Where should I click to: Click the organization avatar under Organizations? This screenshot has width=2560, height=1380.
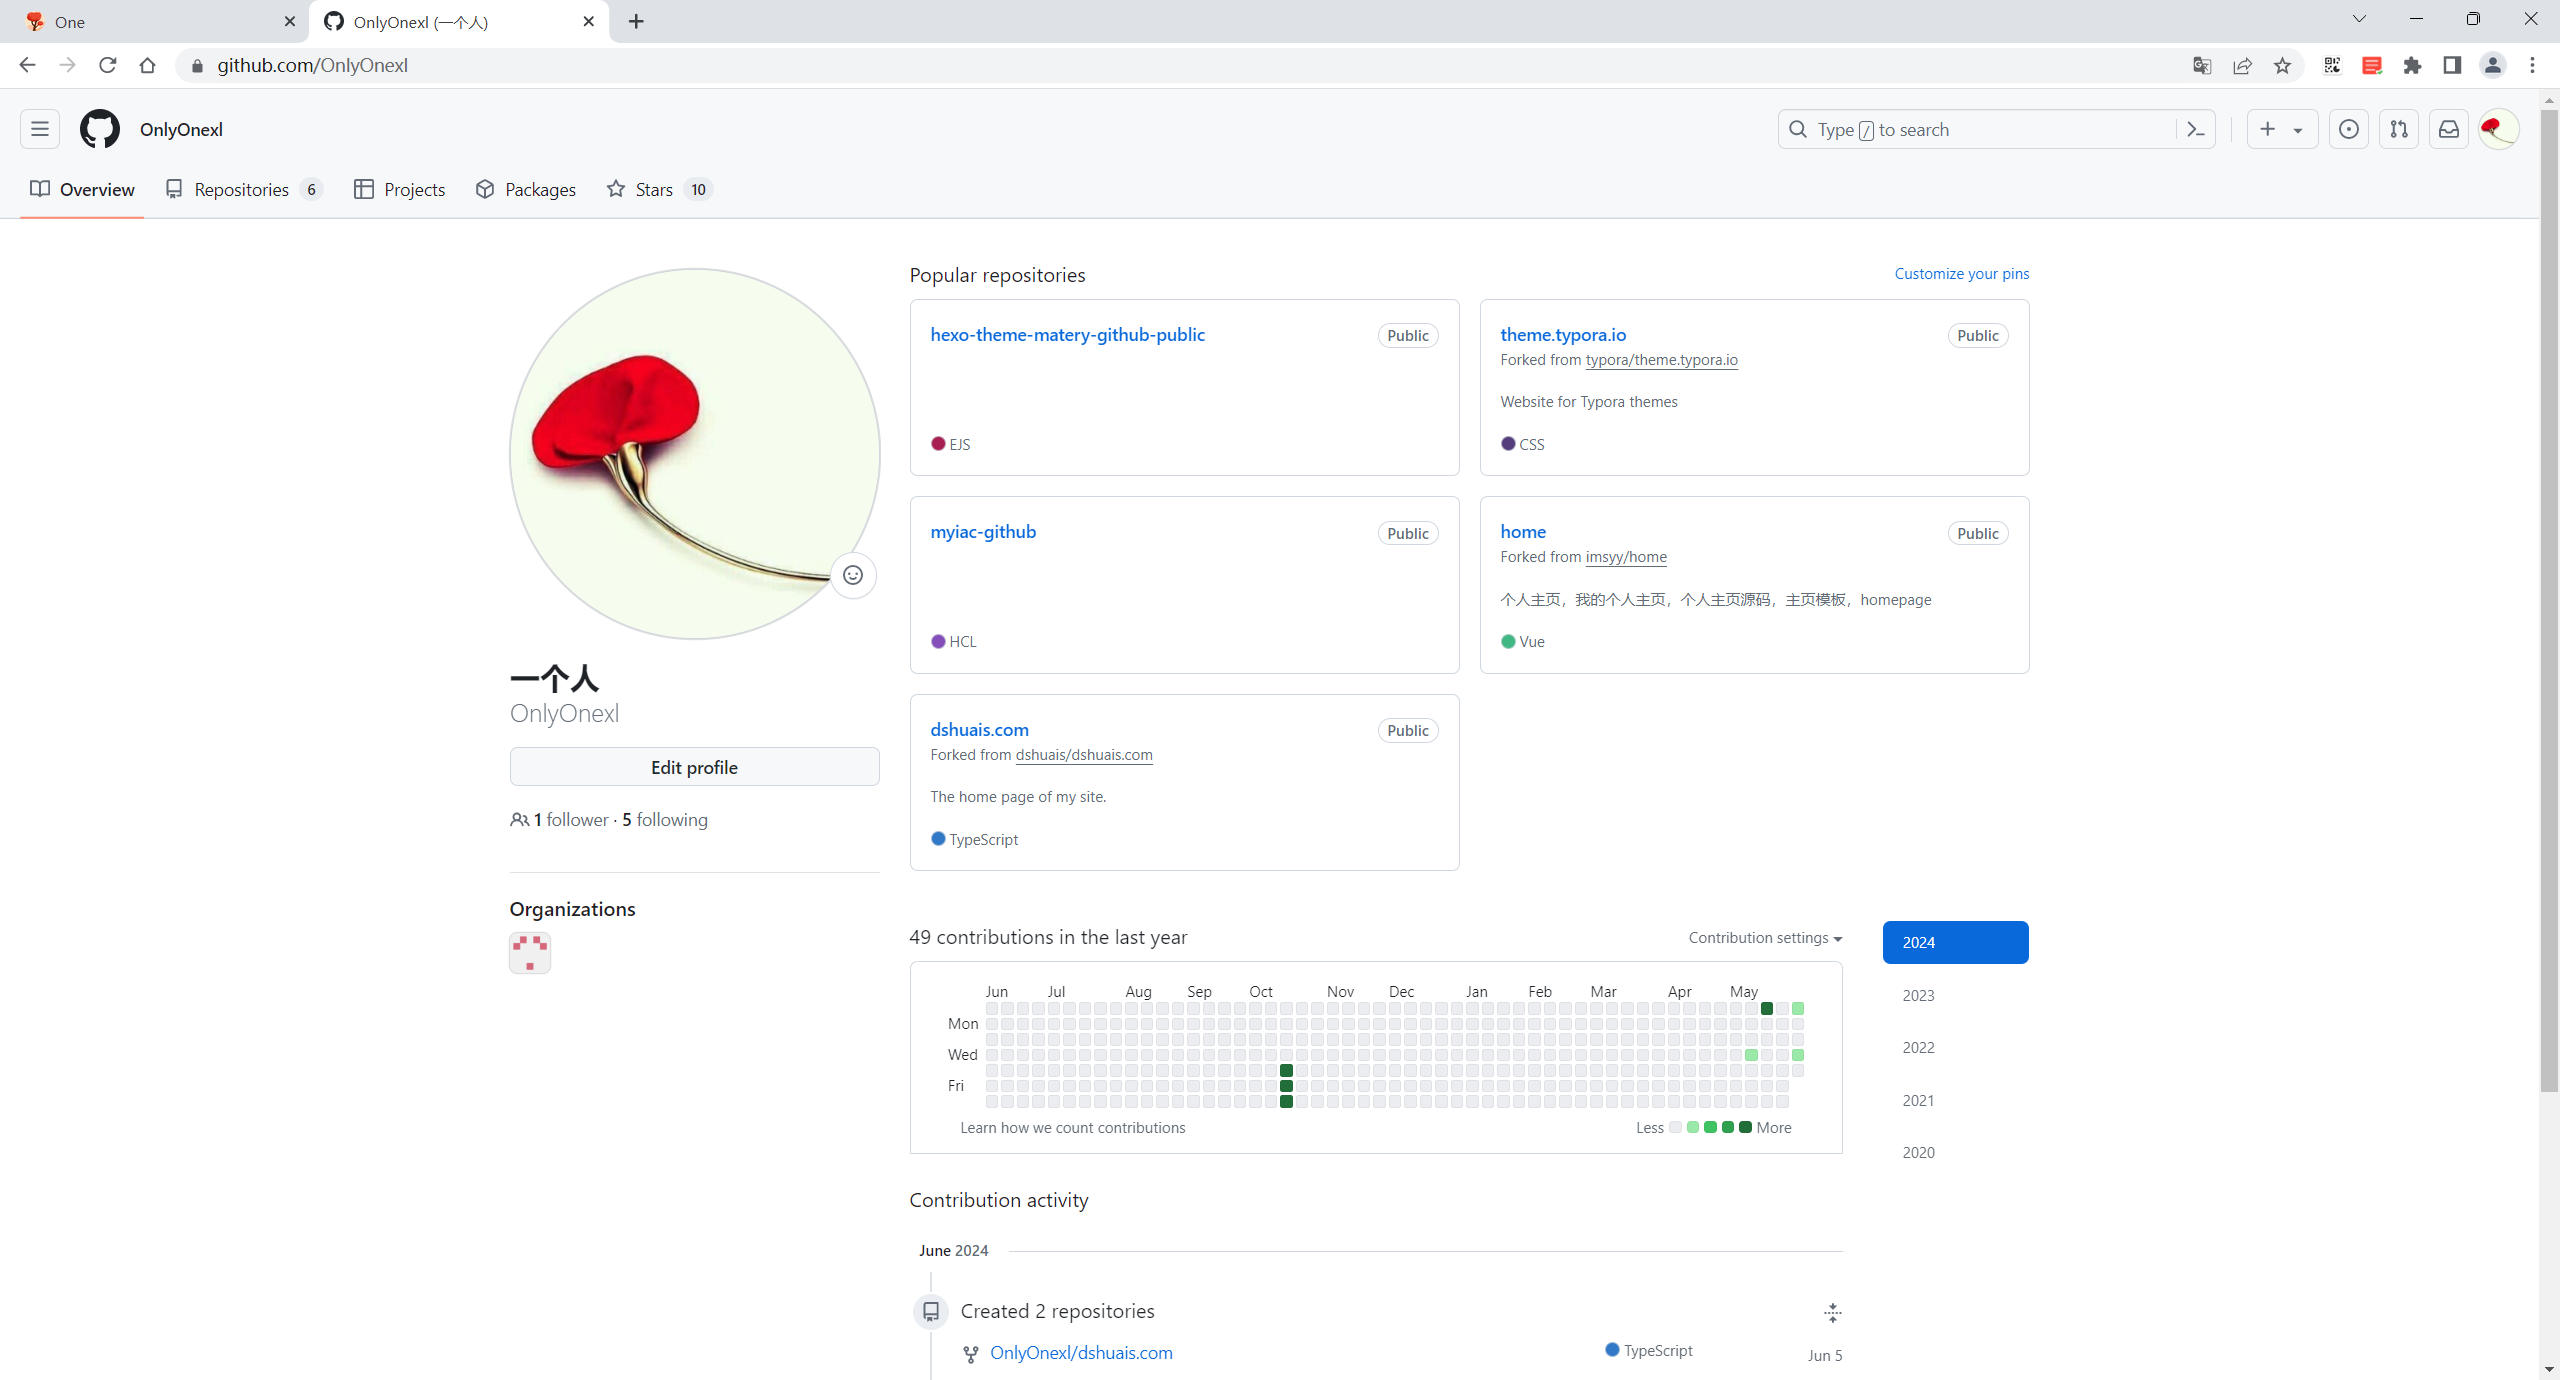[x=530, y=952]
